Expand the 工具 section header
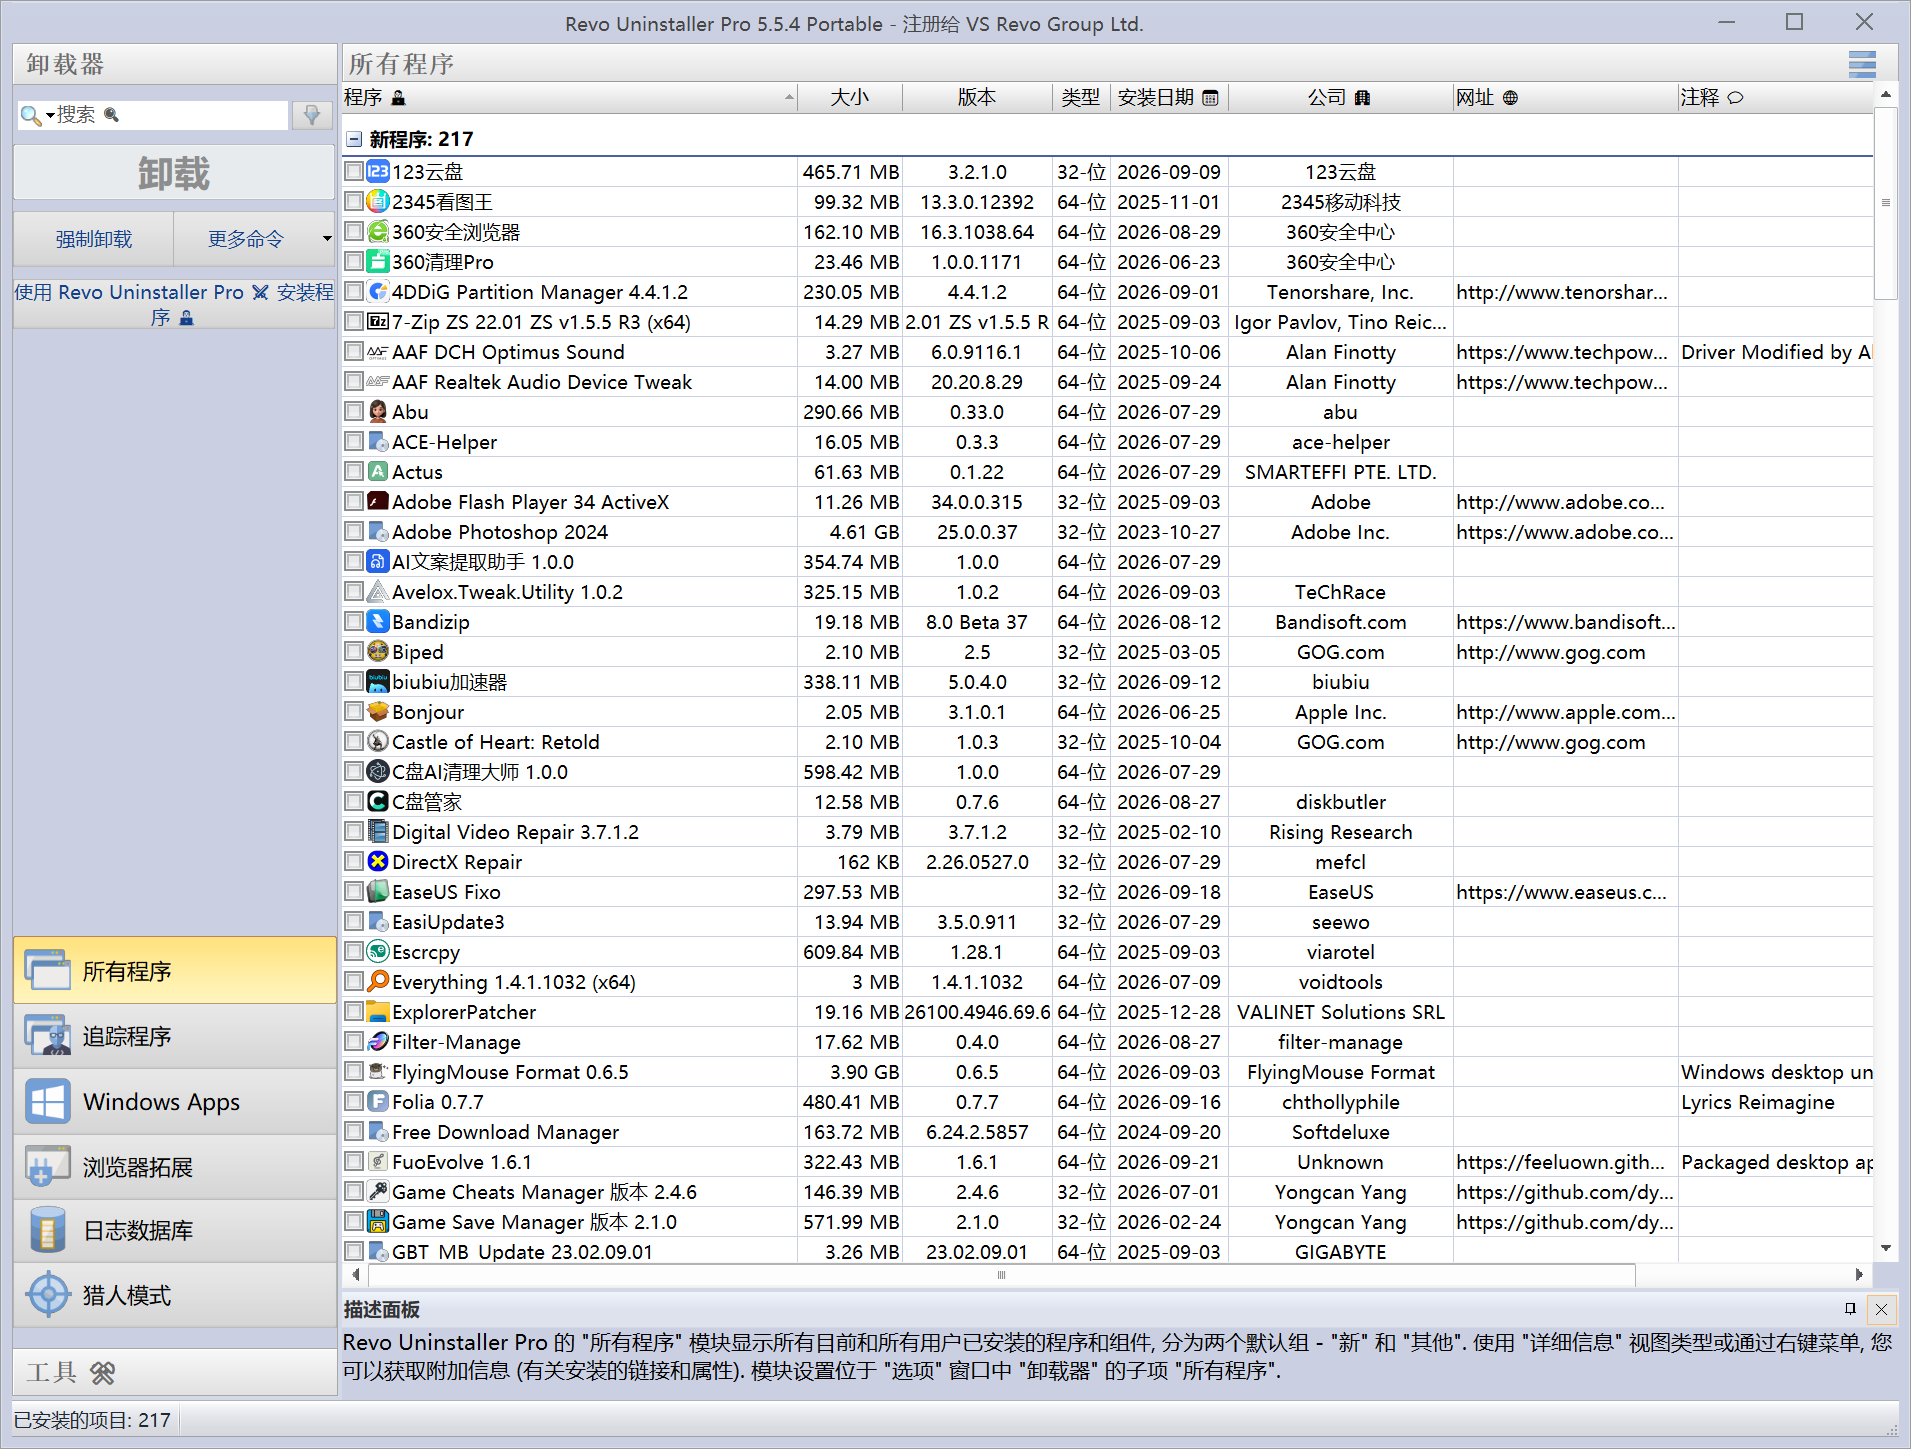Viewport: 1911px width, 1449px height. click(x=175, y=1373)
